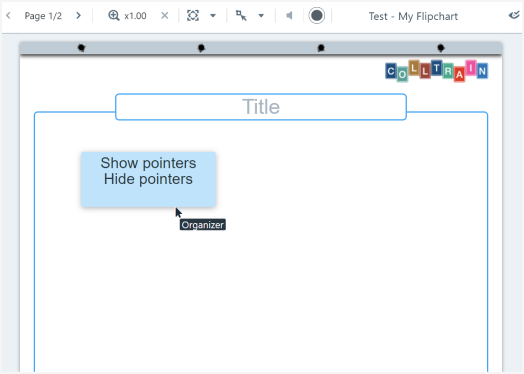The image size is (524, 374).
Task: Go to previous page arrow
Action: click(8, 16)
